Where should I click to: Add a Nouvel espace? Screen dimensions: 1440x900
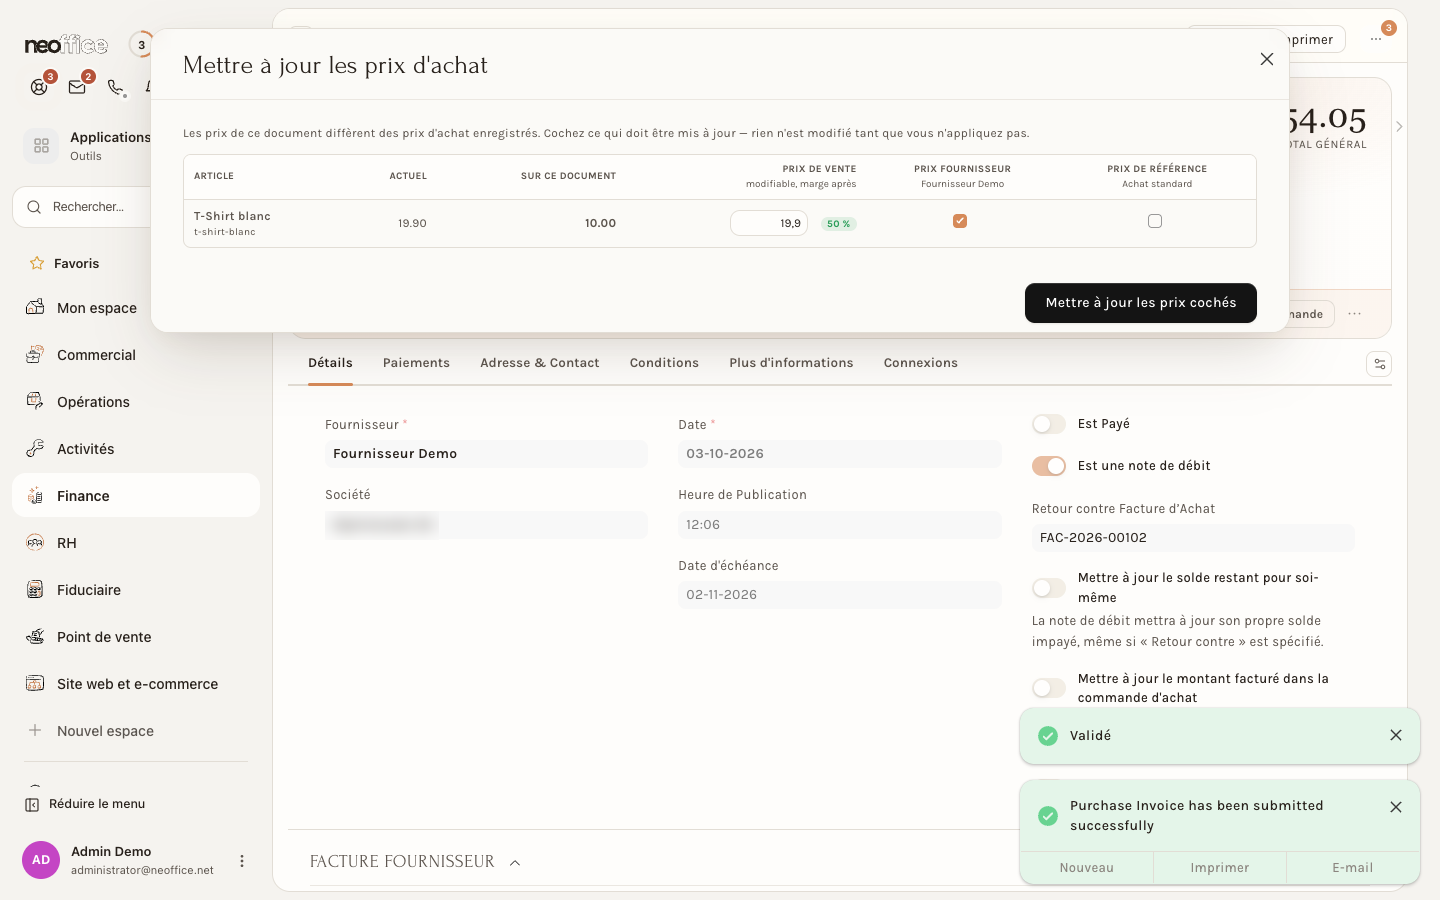[136, 731]
